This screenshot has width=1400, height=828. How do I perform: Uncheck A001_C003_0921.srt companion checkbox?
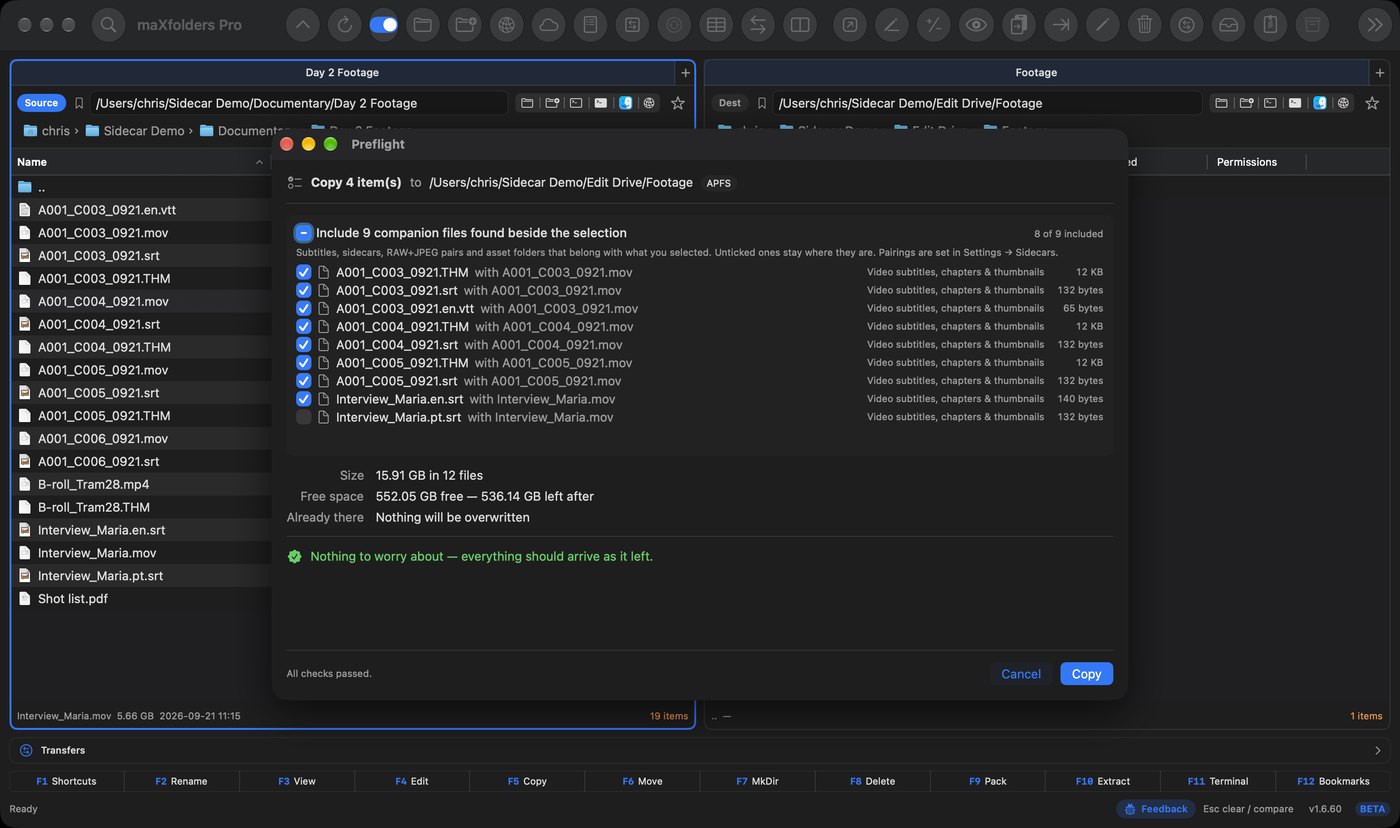[x=304, y=290]
